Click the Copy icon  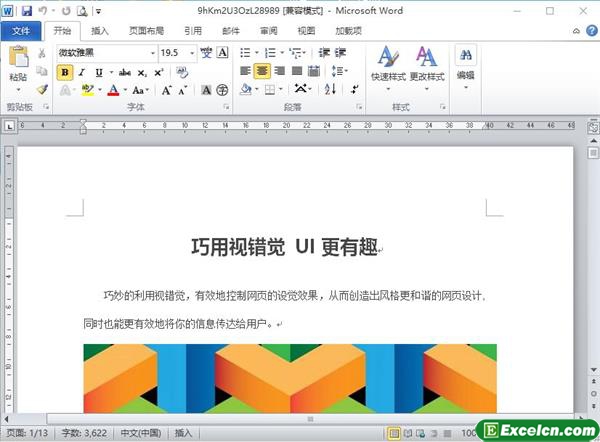point(42,71)
